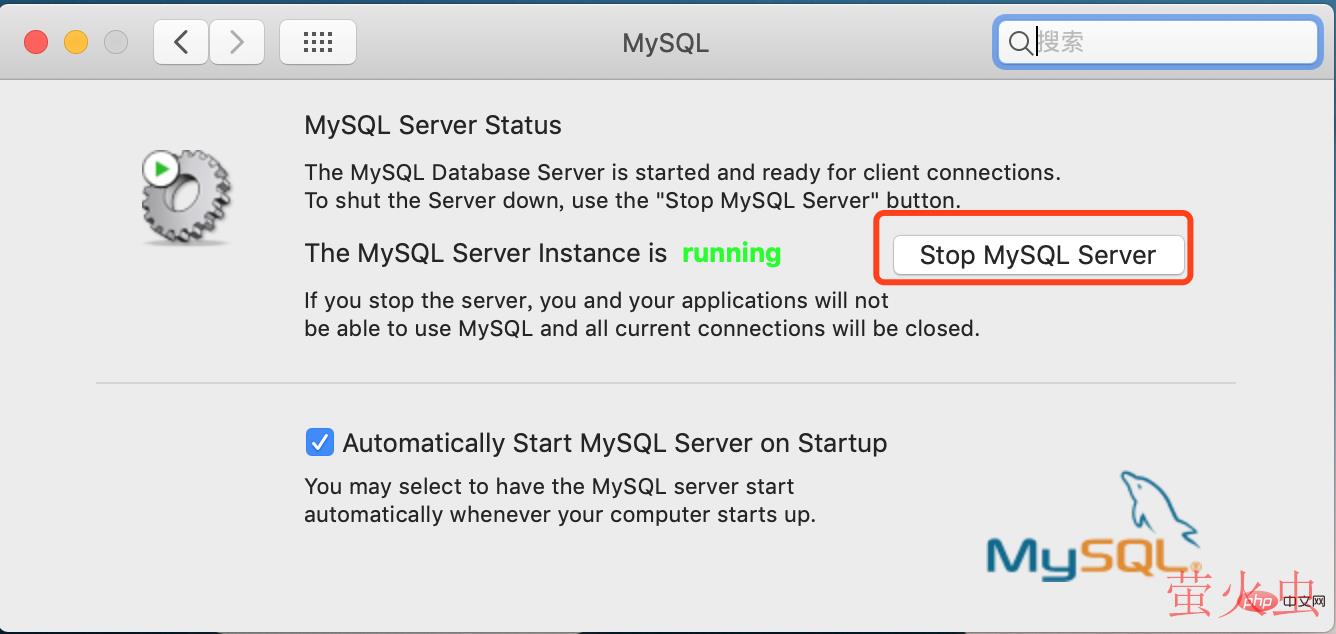Close the MySQL preferences window

click(36, 42)
